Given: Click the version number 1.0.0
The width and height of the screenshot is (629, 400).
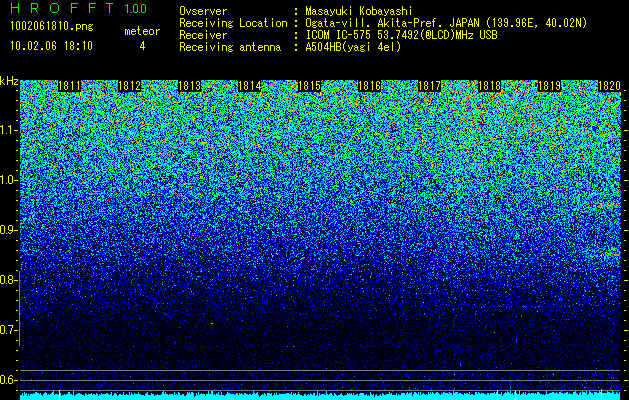Looking at the screenshot, I should pyautogui.click(x=135, y=9).
